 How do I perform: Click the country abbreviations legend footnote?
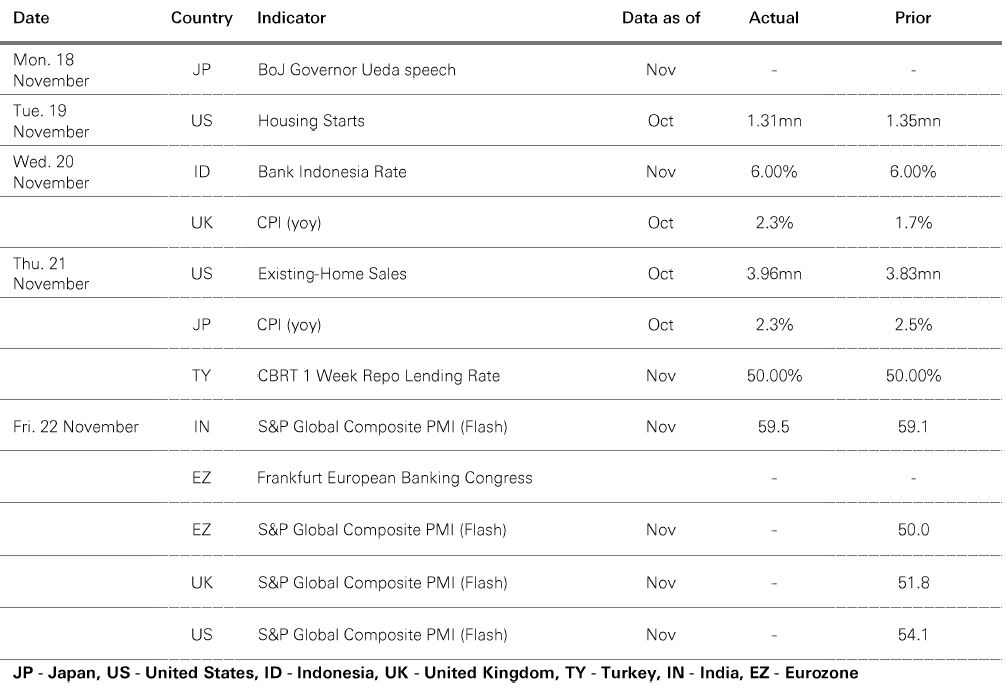point(435,673)
